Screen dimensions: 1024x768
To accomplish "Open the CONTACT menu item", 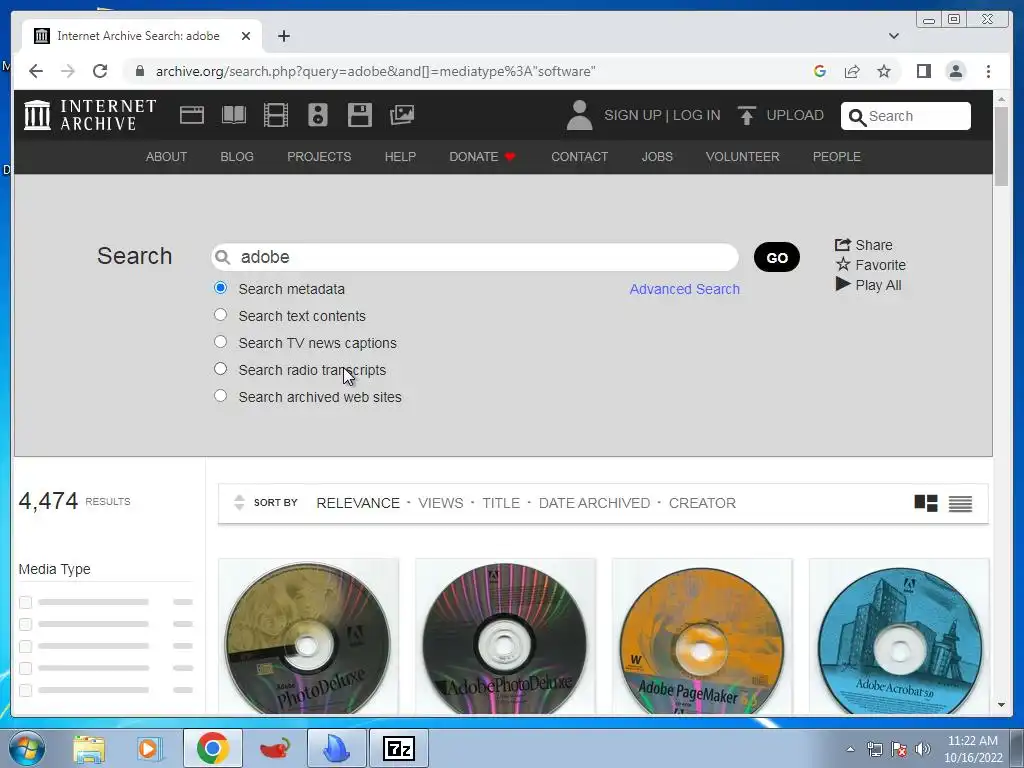I will pyautogui.click(x=579, y=157).
